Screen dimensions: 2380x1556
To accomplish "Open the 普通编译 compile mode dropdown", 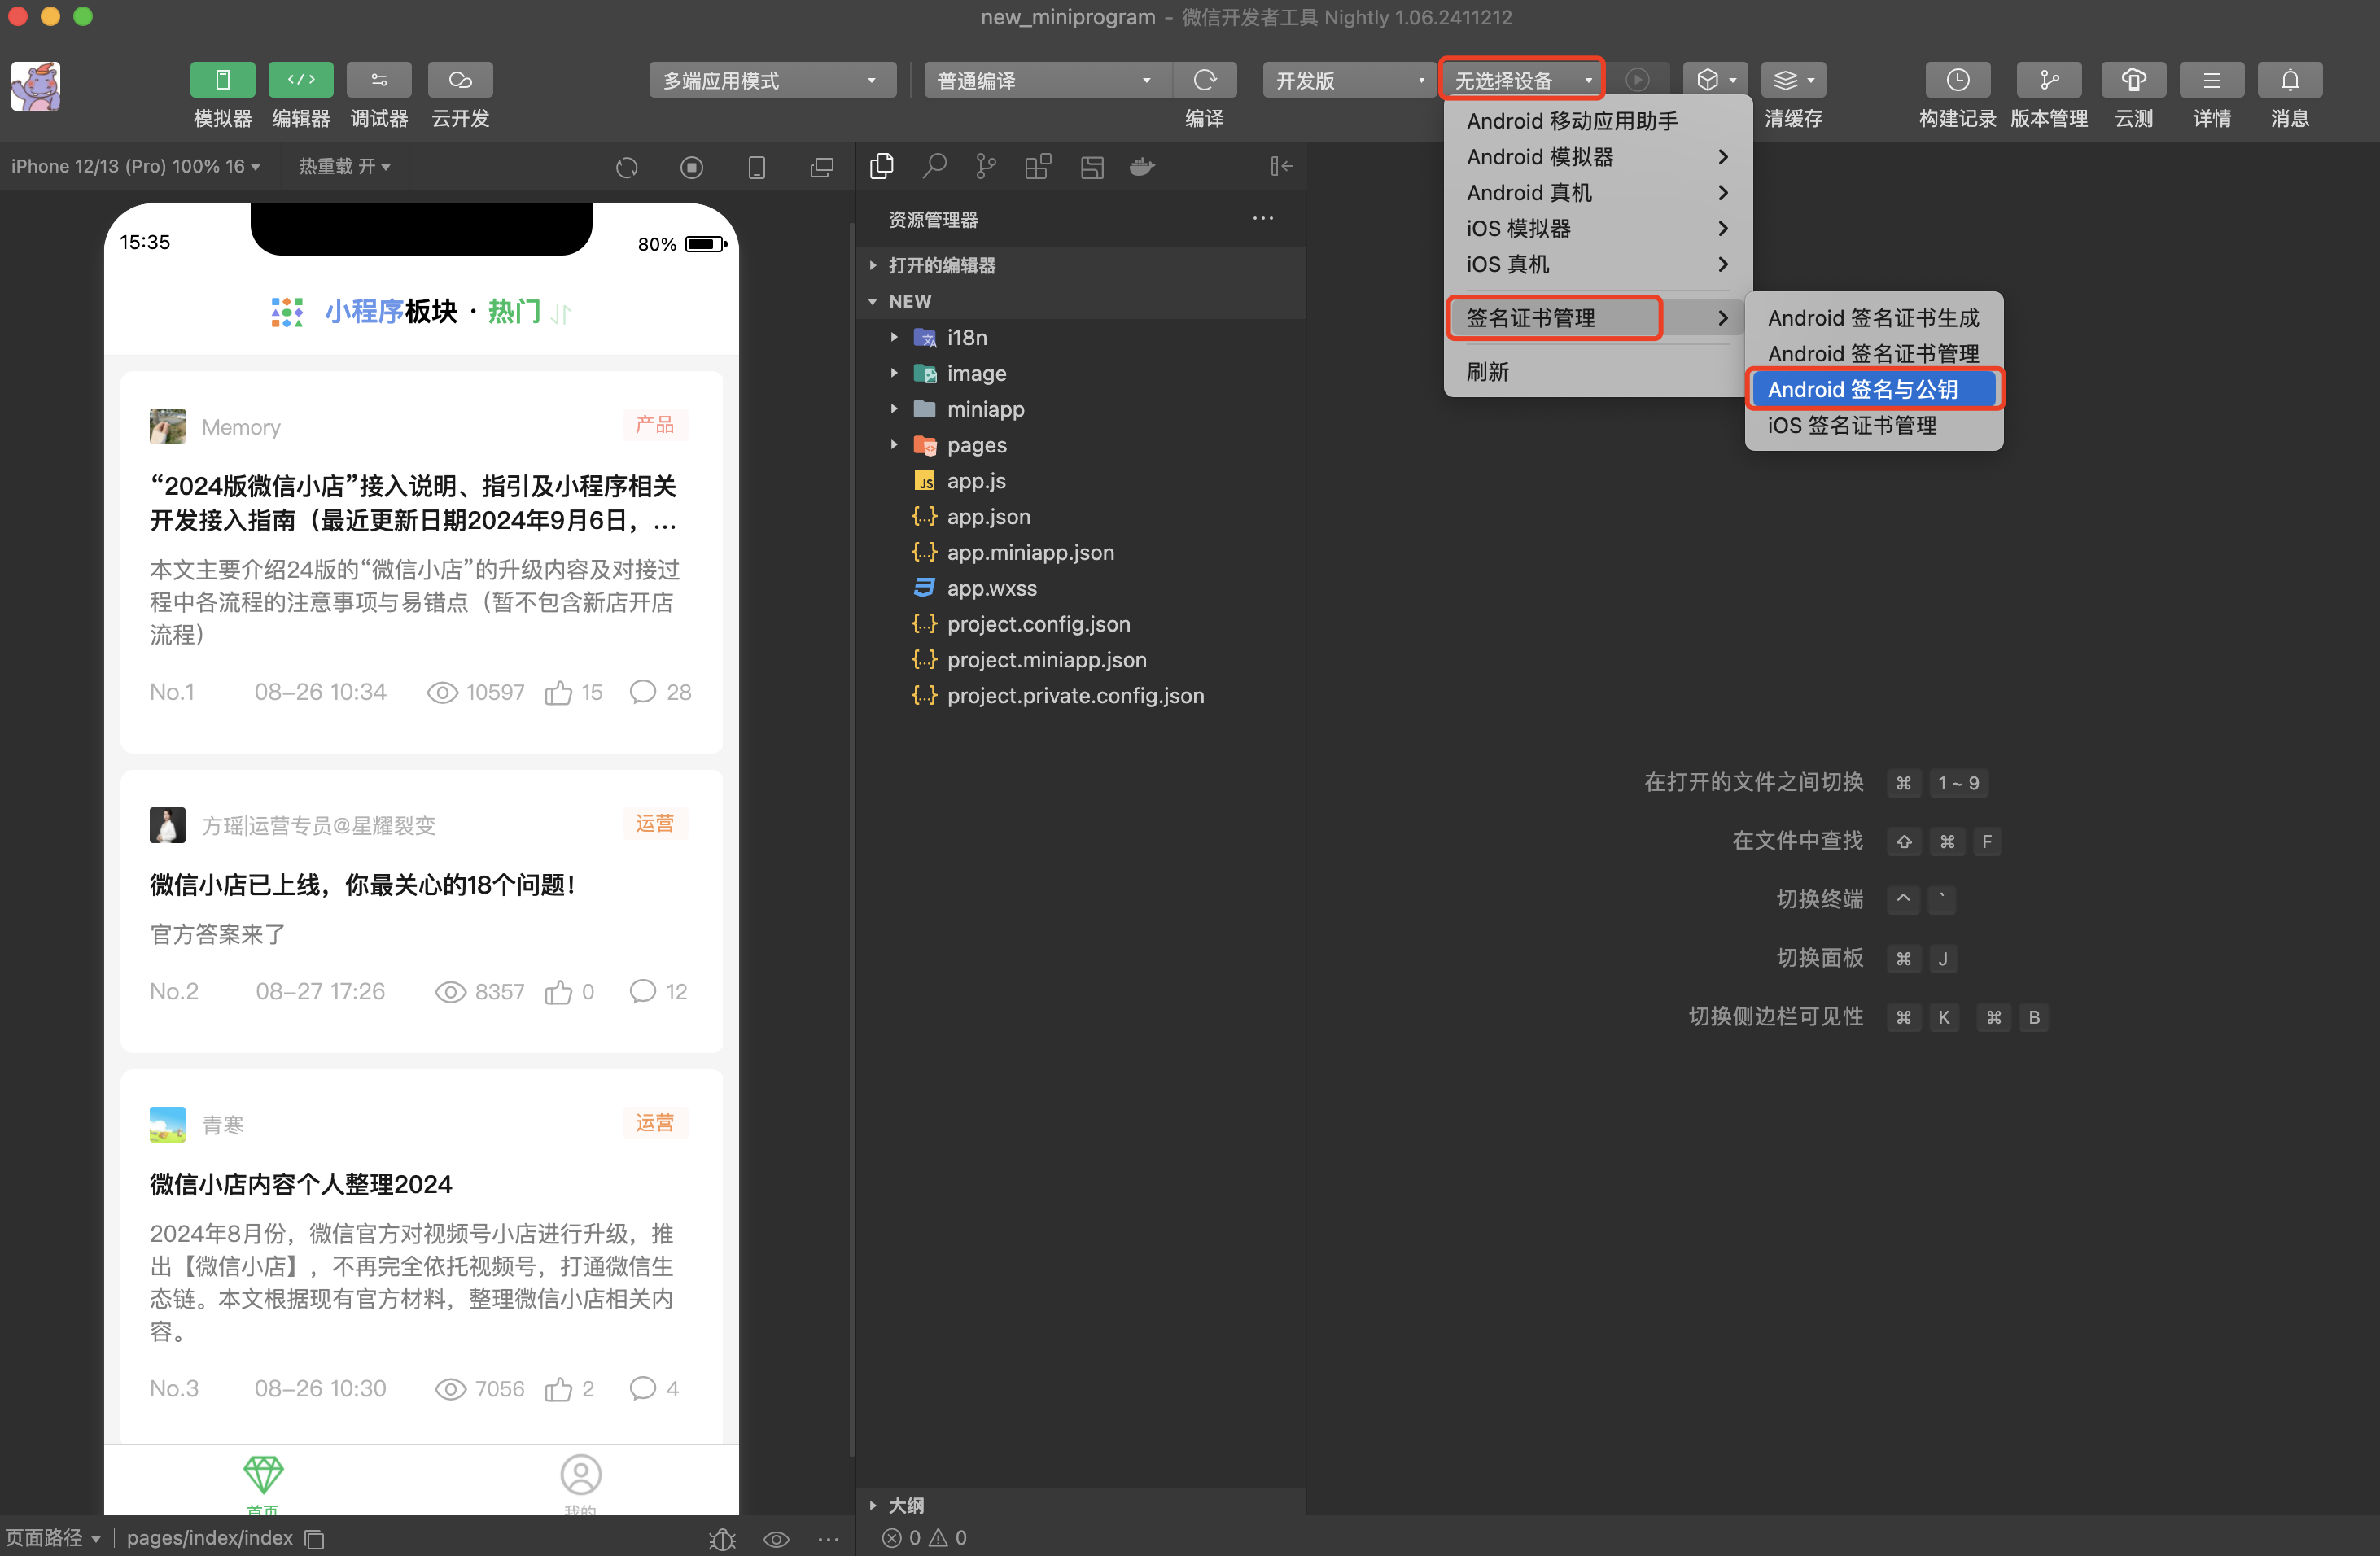I will (1046, 80).
